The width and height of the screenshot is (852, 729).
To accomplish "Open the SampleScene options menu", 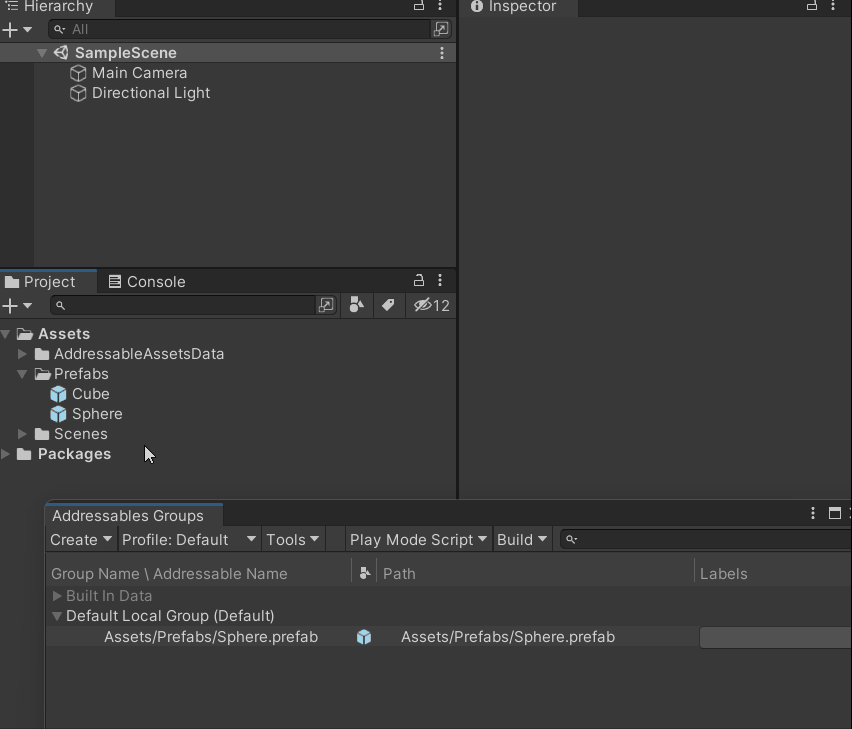I will pyautogui.click(x=442, y=53).
